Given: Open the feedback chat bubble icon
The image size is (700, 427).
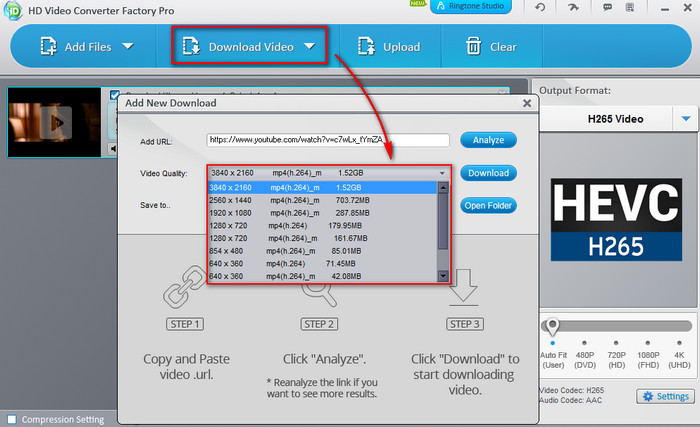Looking at the screenshot, I should tap(608, 7).
